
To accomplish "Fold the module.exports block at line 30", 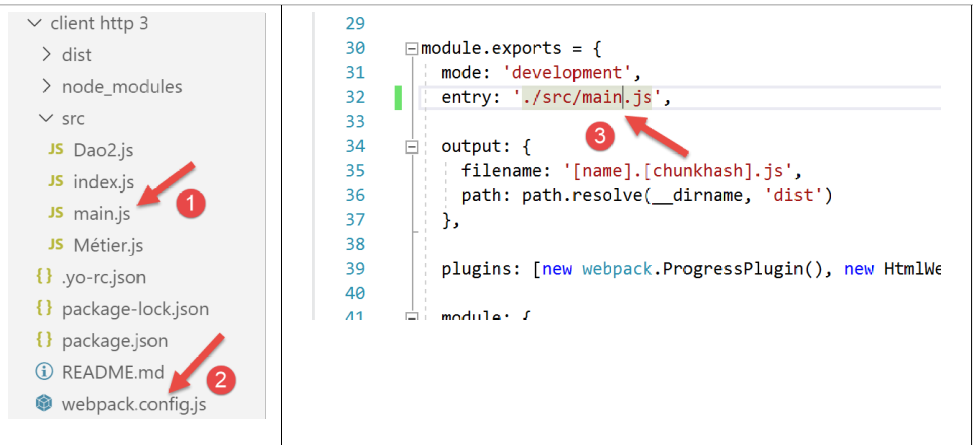I will (410, 49).
